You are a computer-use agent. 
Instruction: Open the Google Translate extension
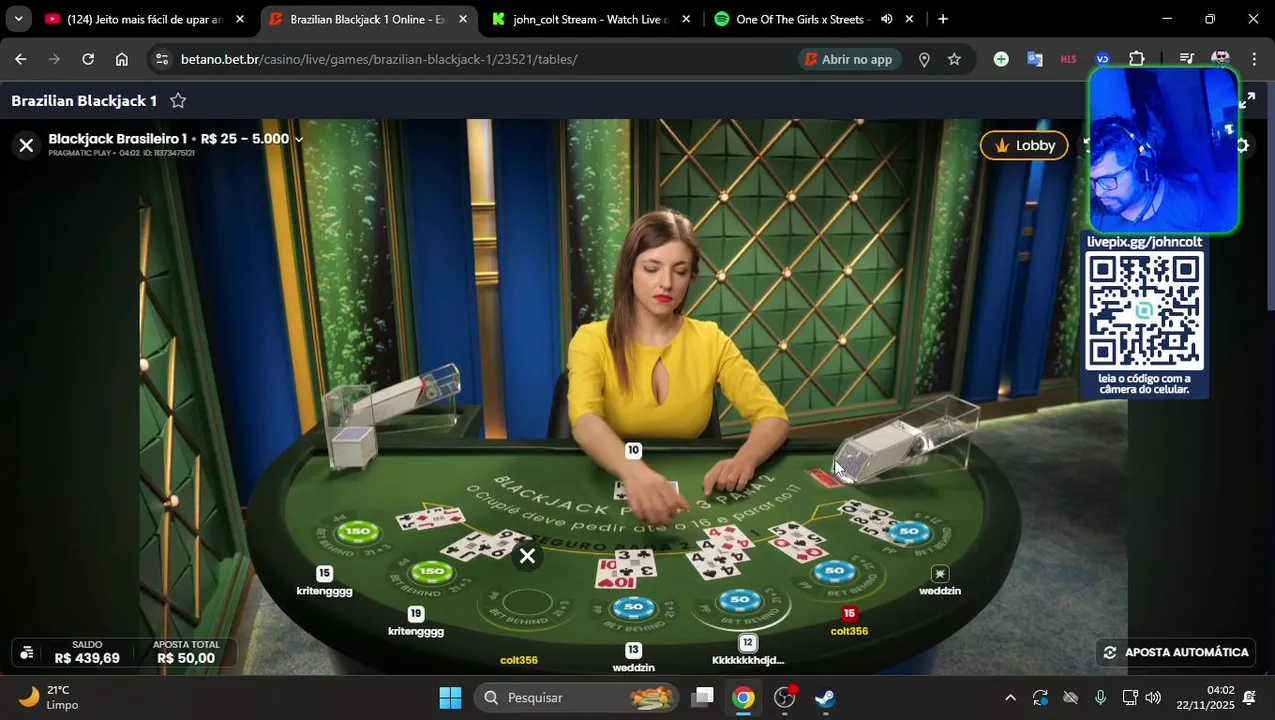(x=1035, y=59)
